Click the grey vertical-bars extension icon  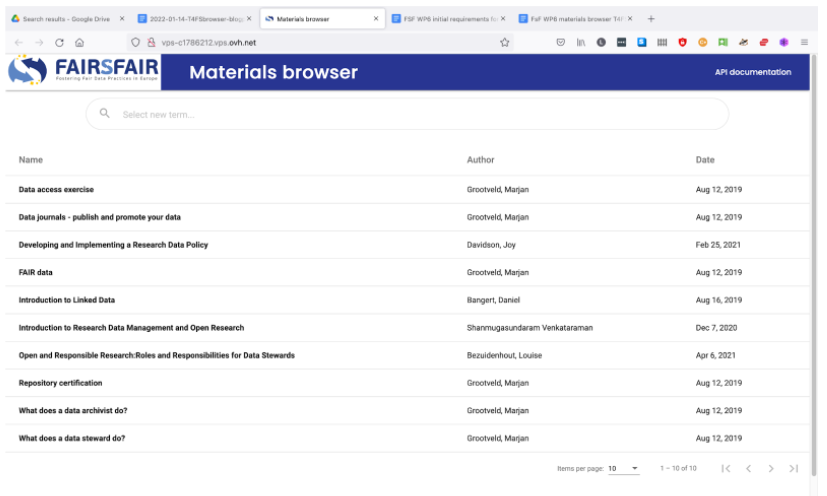(662, 42)
